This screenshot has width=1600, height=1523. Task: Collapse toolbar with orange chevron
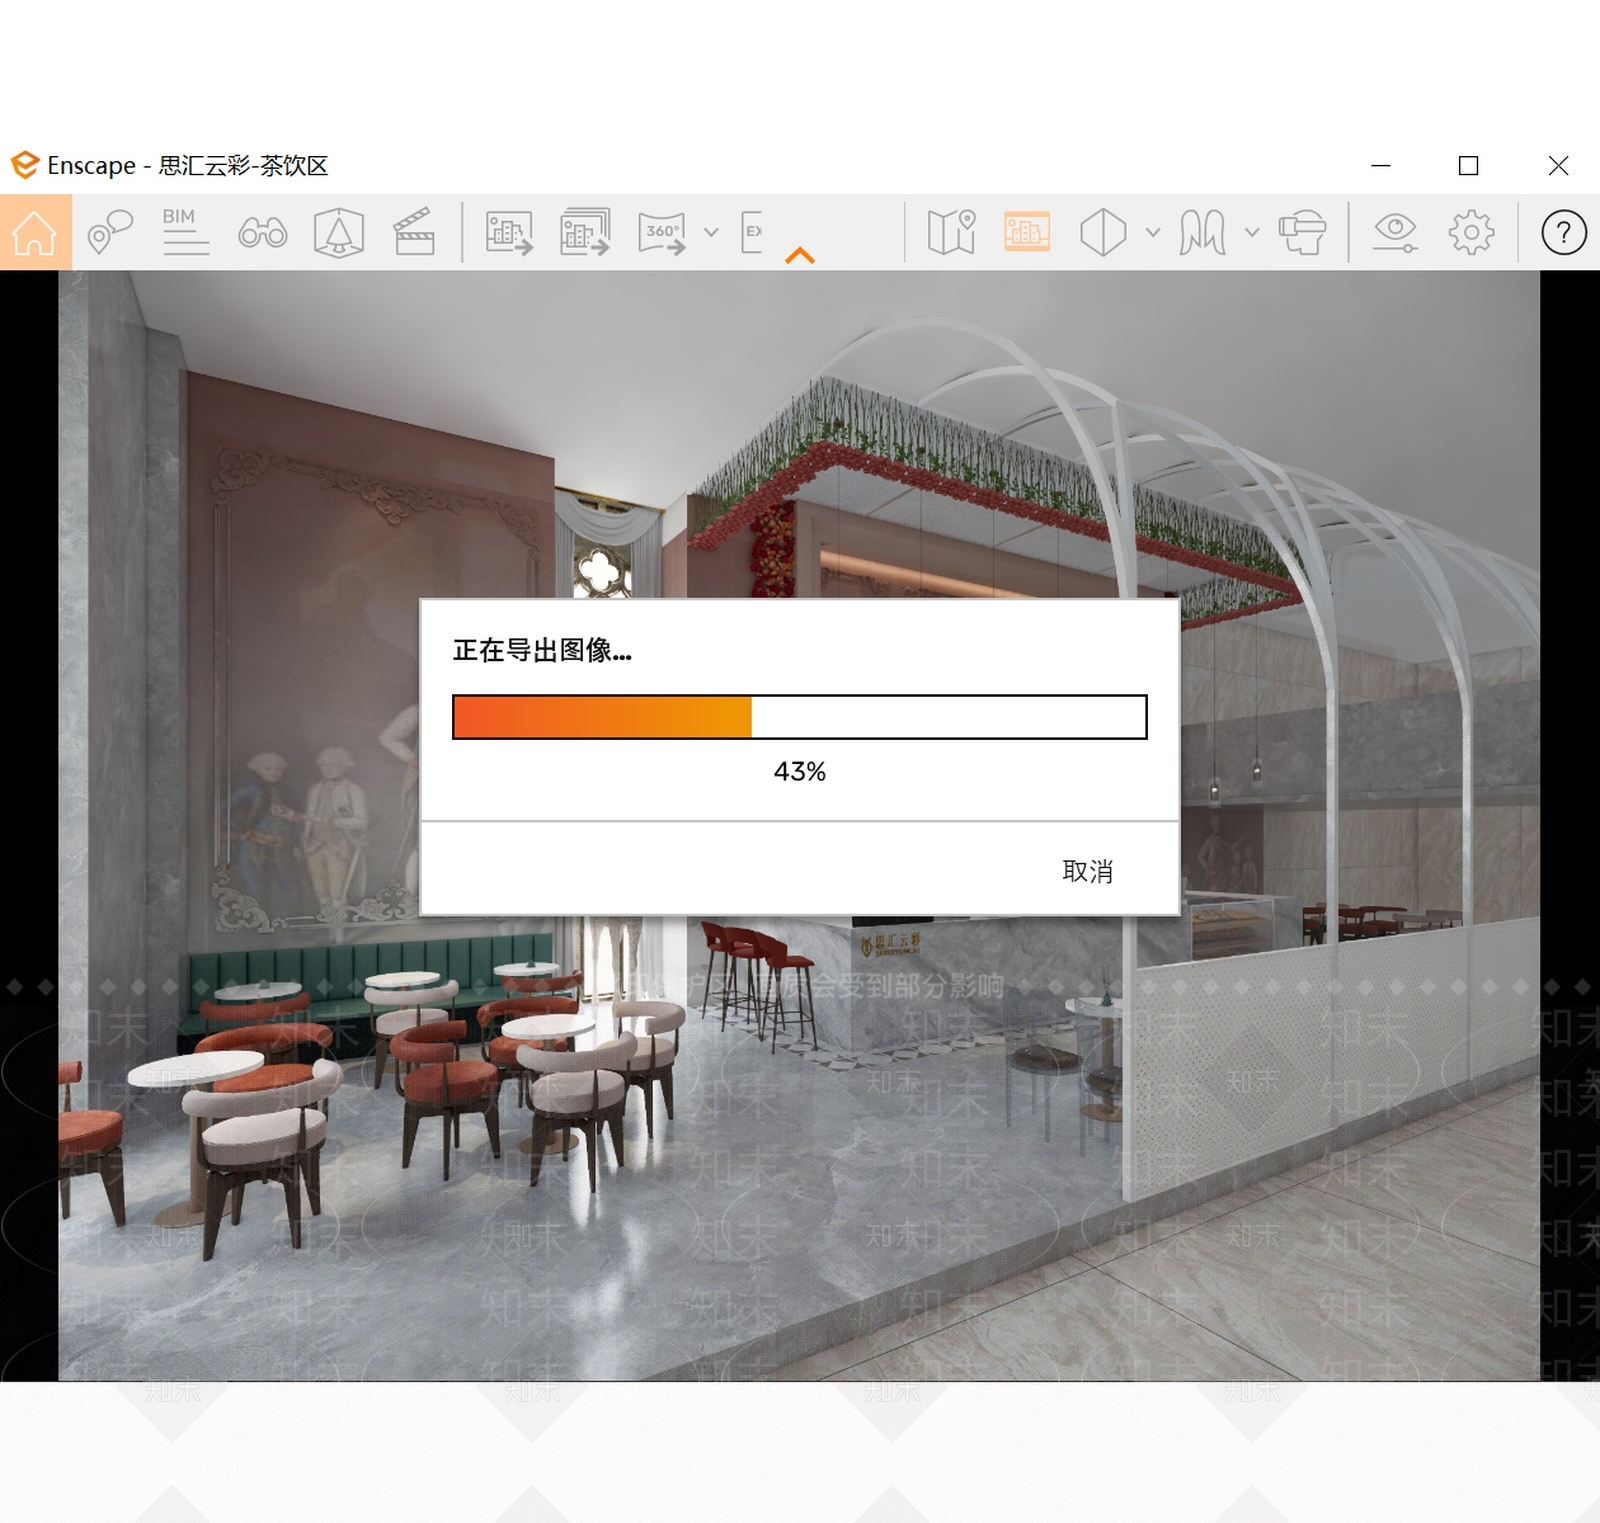(x=800, y=256)
